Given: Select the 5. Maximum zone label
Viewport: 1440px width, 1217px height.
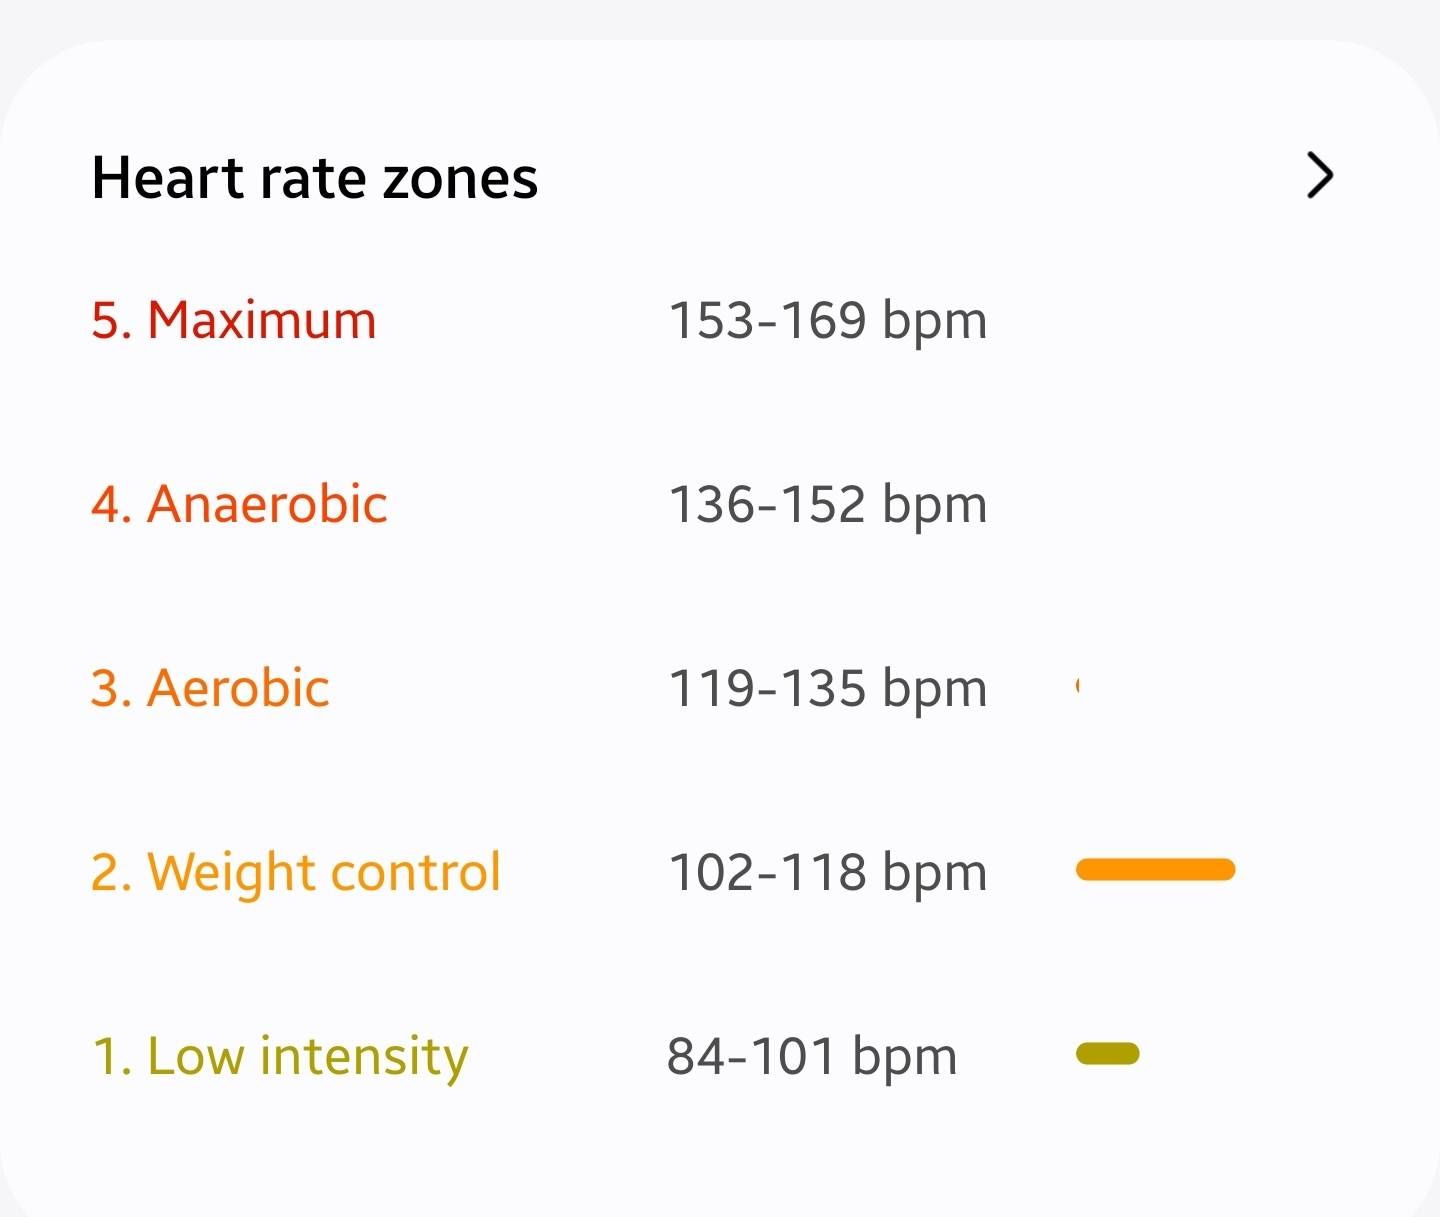Looking at the screenshot, I should tap(233, 319).
